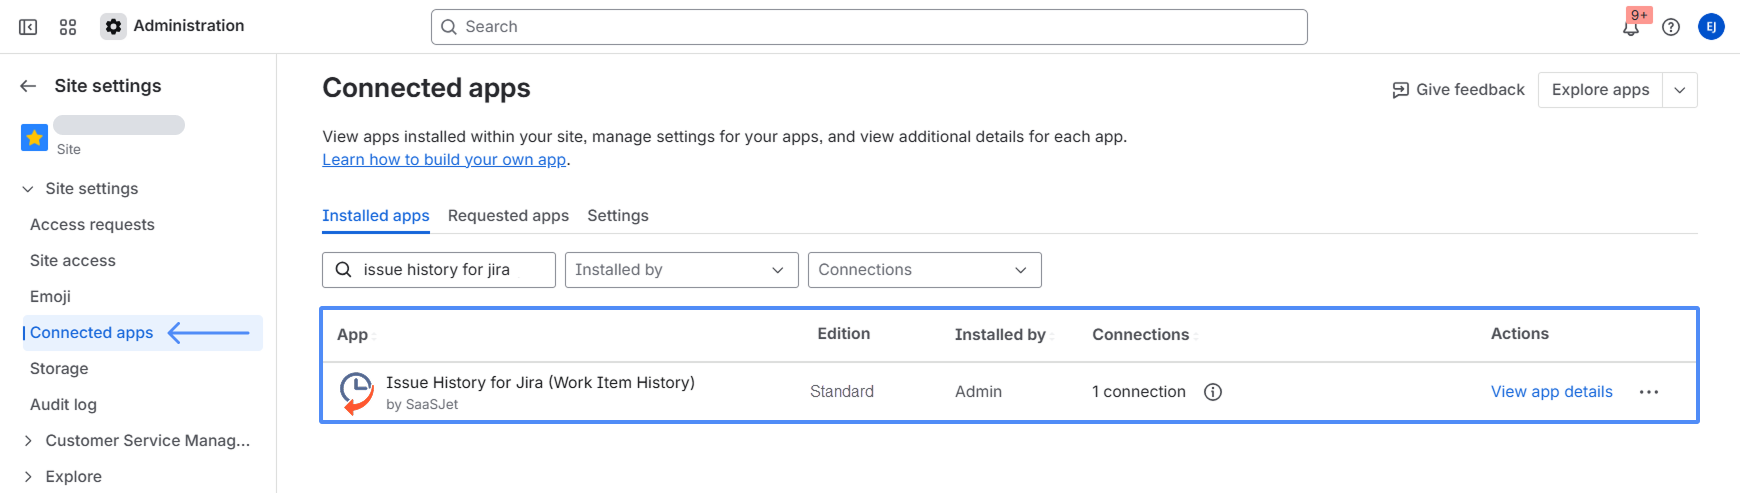Open more actions ellipsis for Issue History

pos(1649,392)
